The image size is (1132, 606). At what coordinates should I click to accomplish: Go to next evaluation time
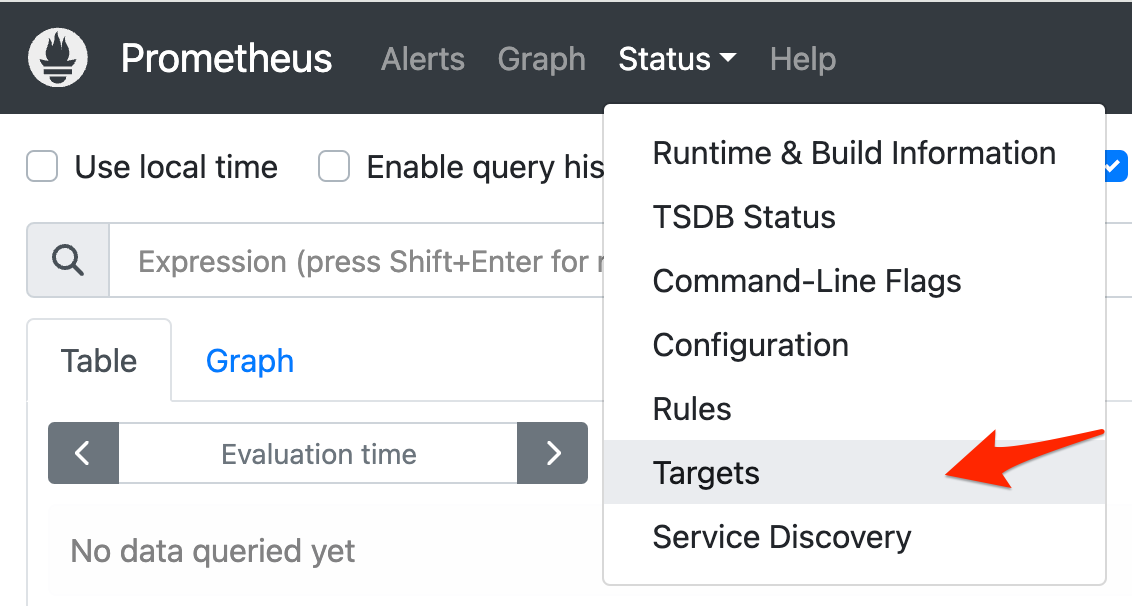point(552,453)
